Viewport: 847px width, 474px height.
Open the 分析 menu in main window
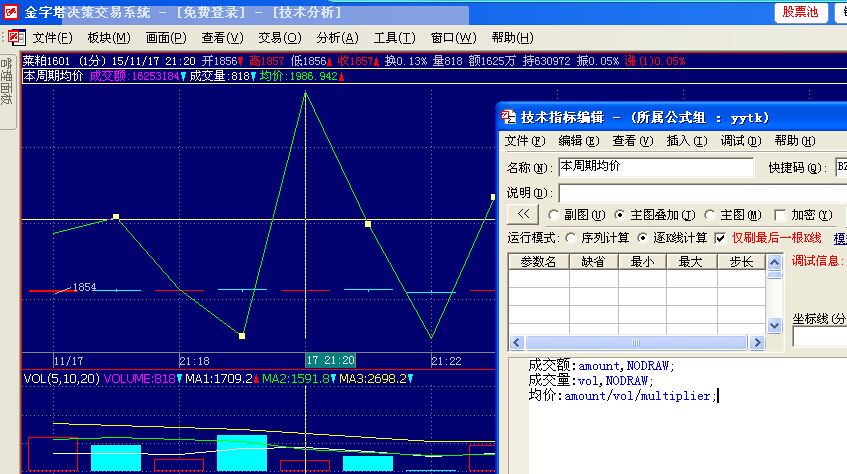(336, 38)
